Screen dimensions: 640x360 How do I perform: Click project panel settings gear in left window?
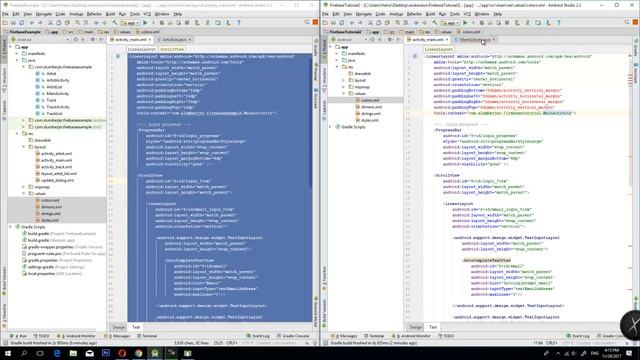[x=93, y=40]
